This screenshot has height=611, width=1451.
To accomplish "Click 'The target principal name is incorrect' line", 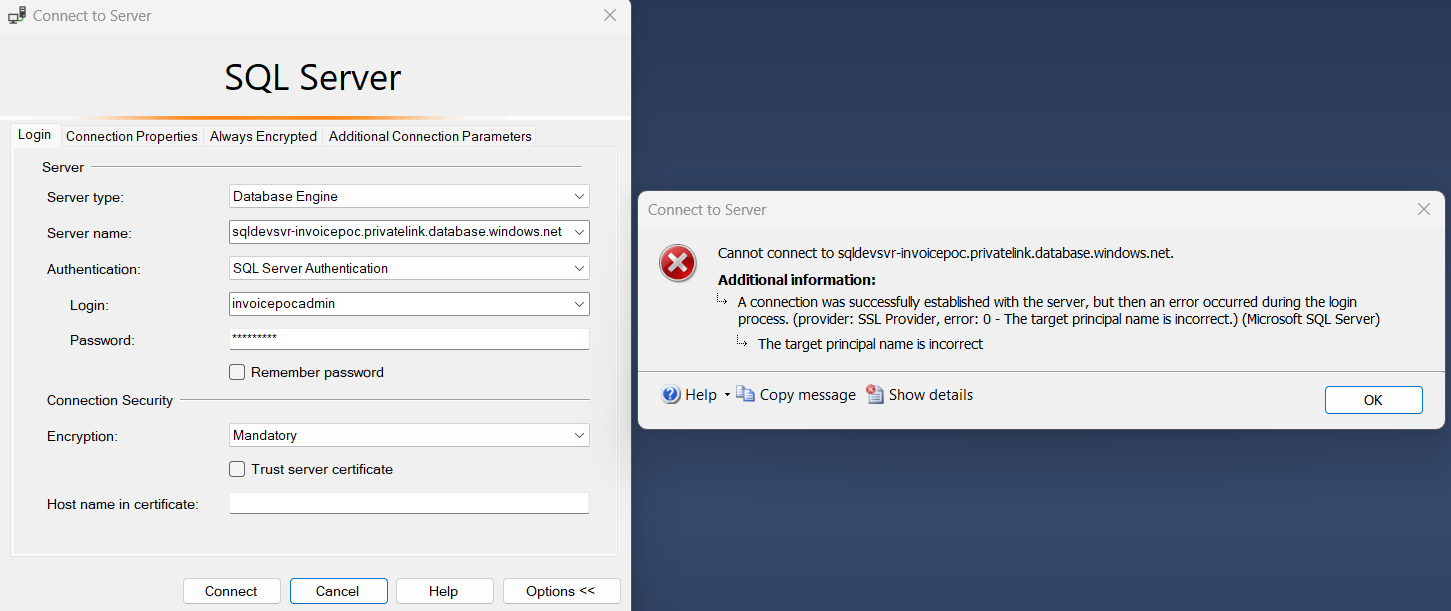I will (870, 344).
